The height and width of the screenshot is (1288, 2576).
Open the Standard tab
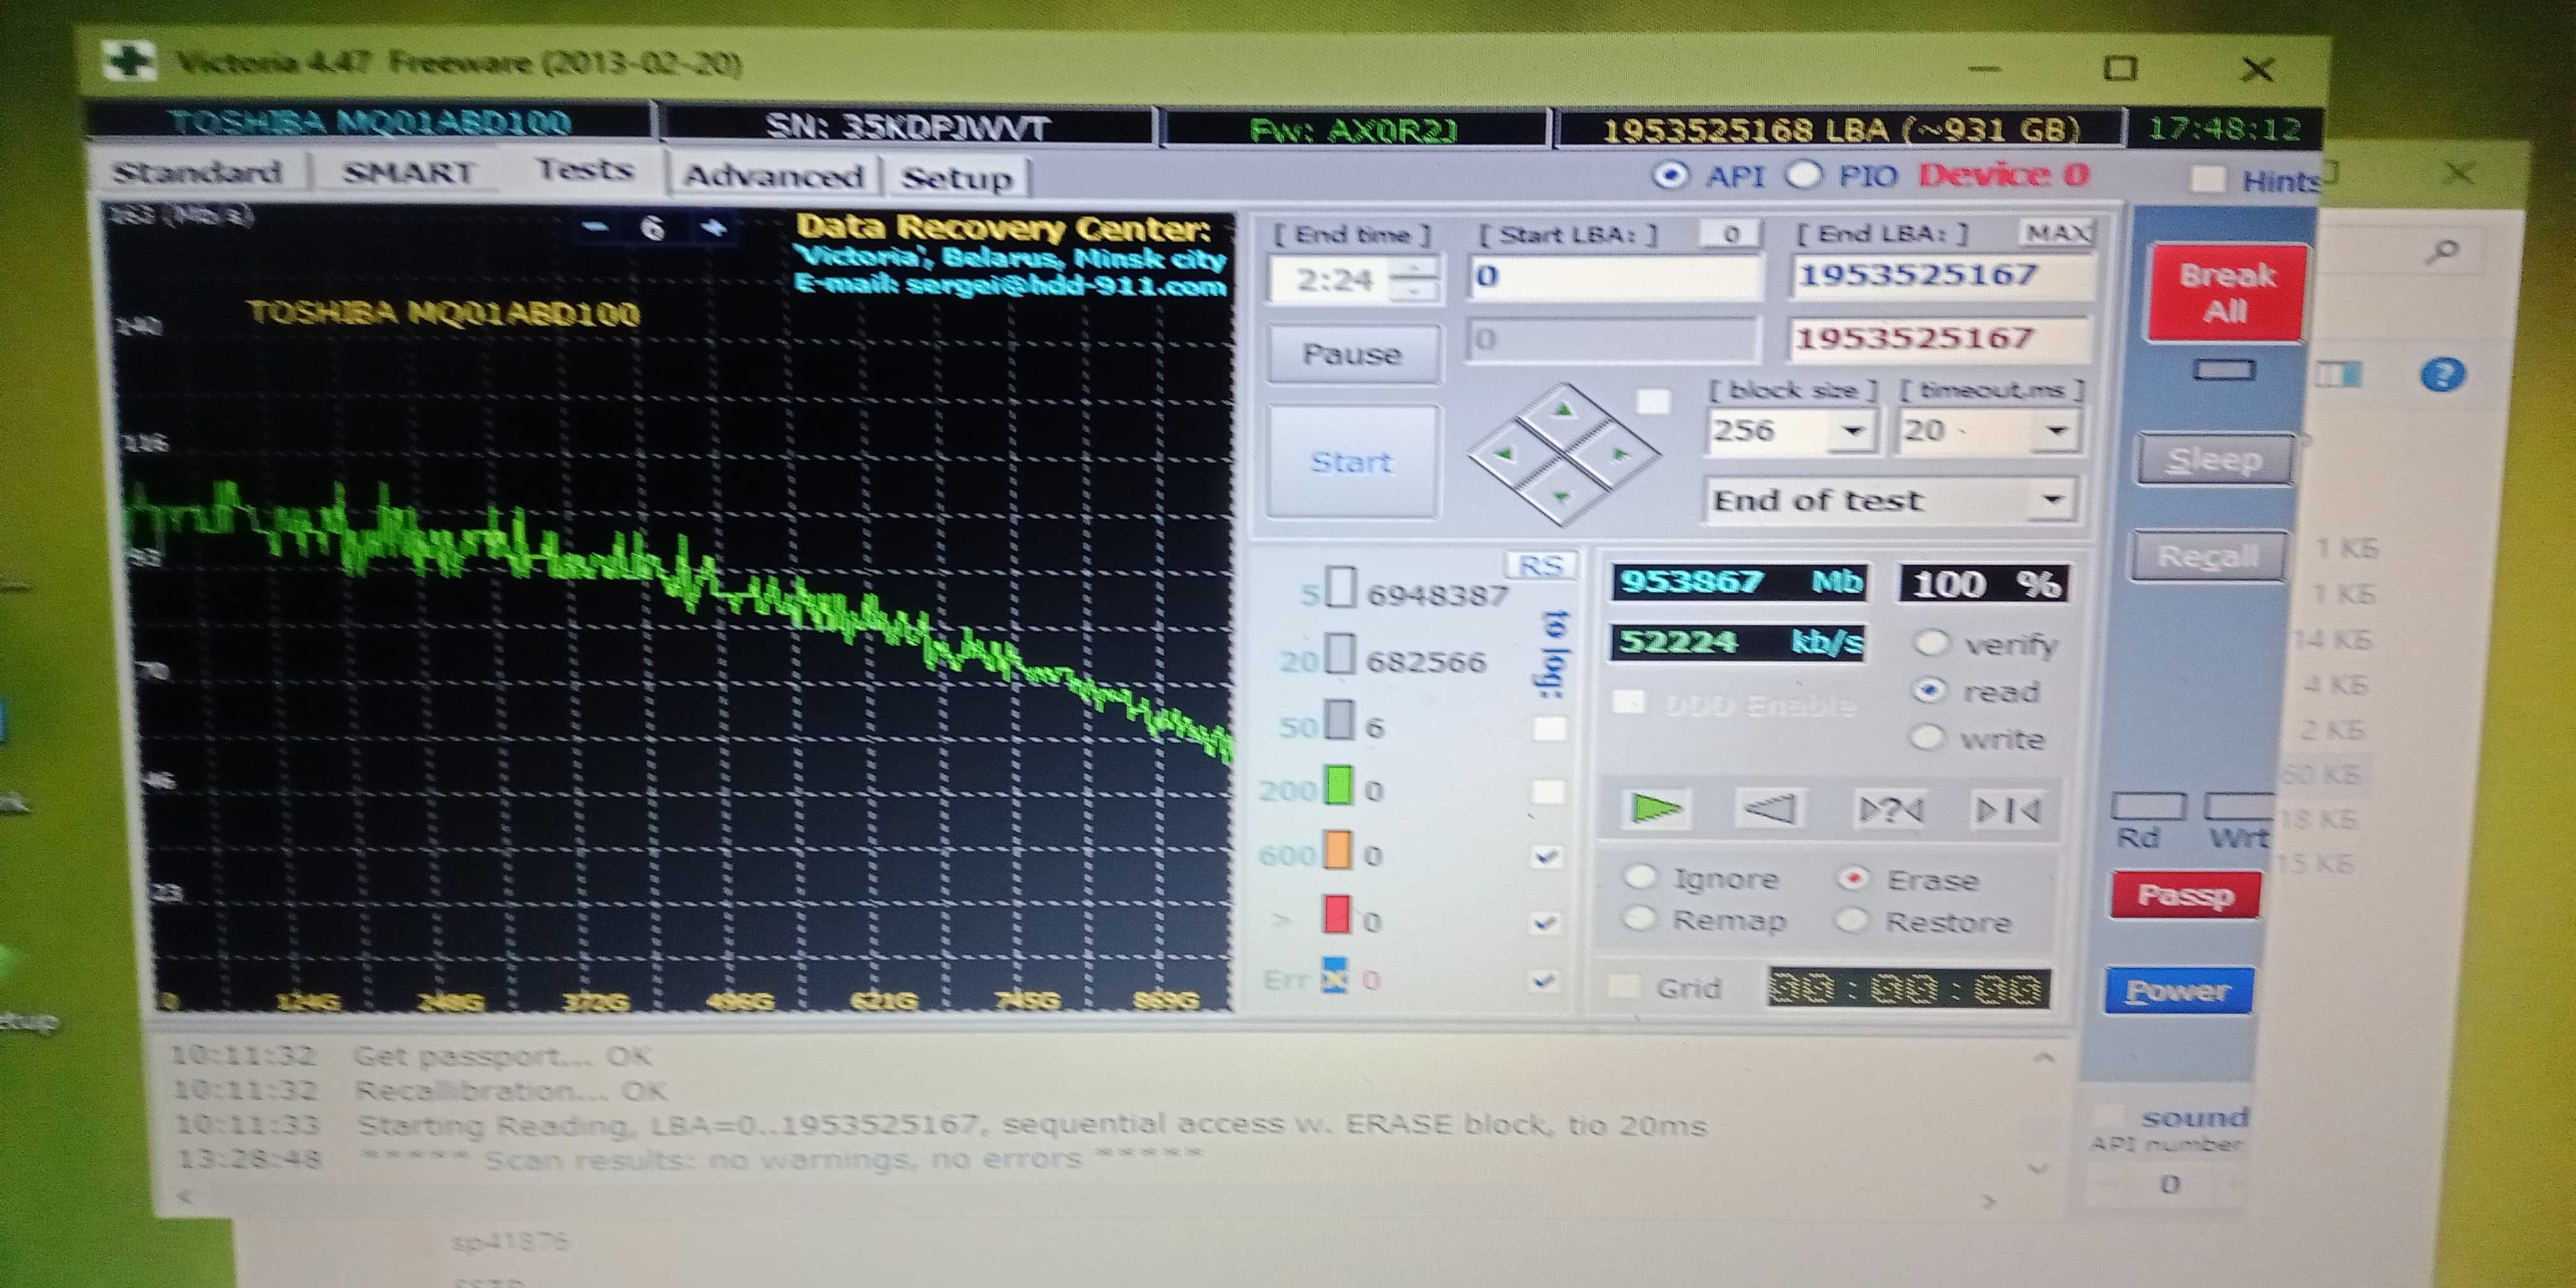[x=196, y=173]
